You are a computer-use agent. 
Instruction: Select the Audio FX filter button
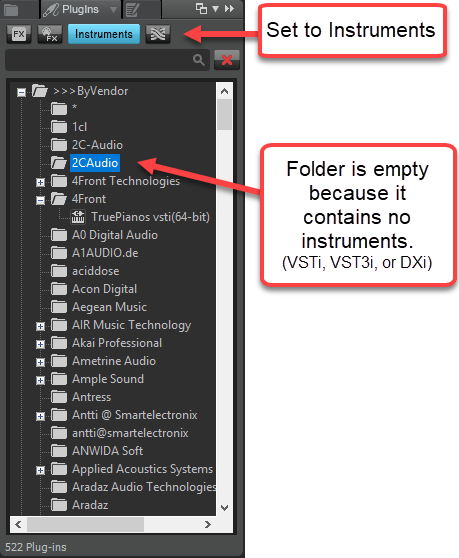tap(19, 34)
